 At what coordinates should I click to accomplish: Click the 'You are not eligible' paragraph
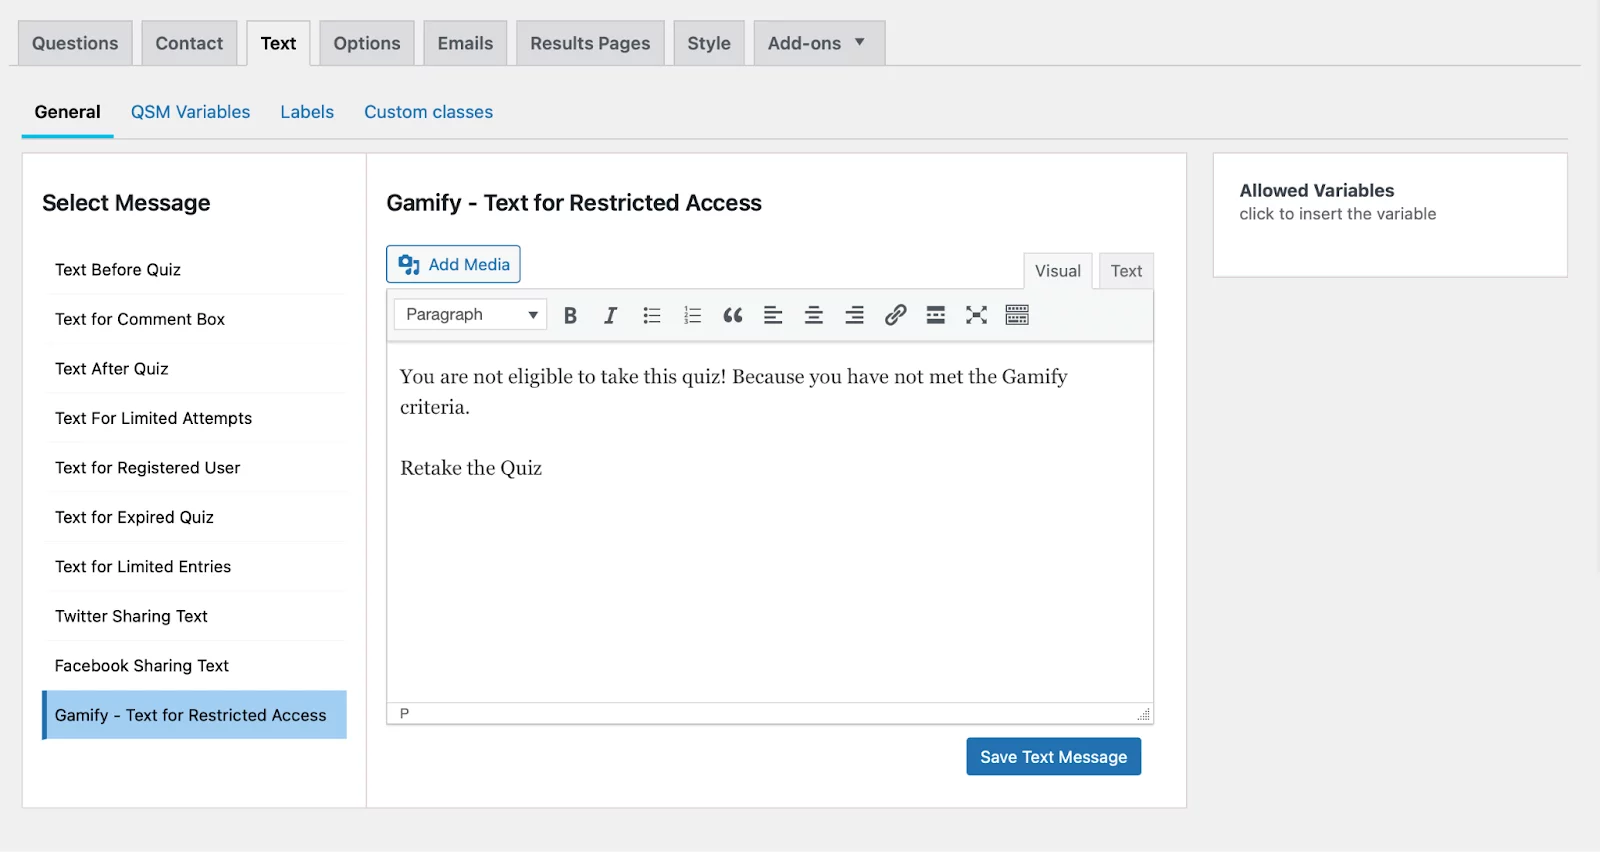734,392
